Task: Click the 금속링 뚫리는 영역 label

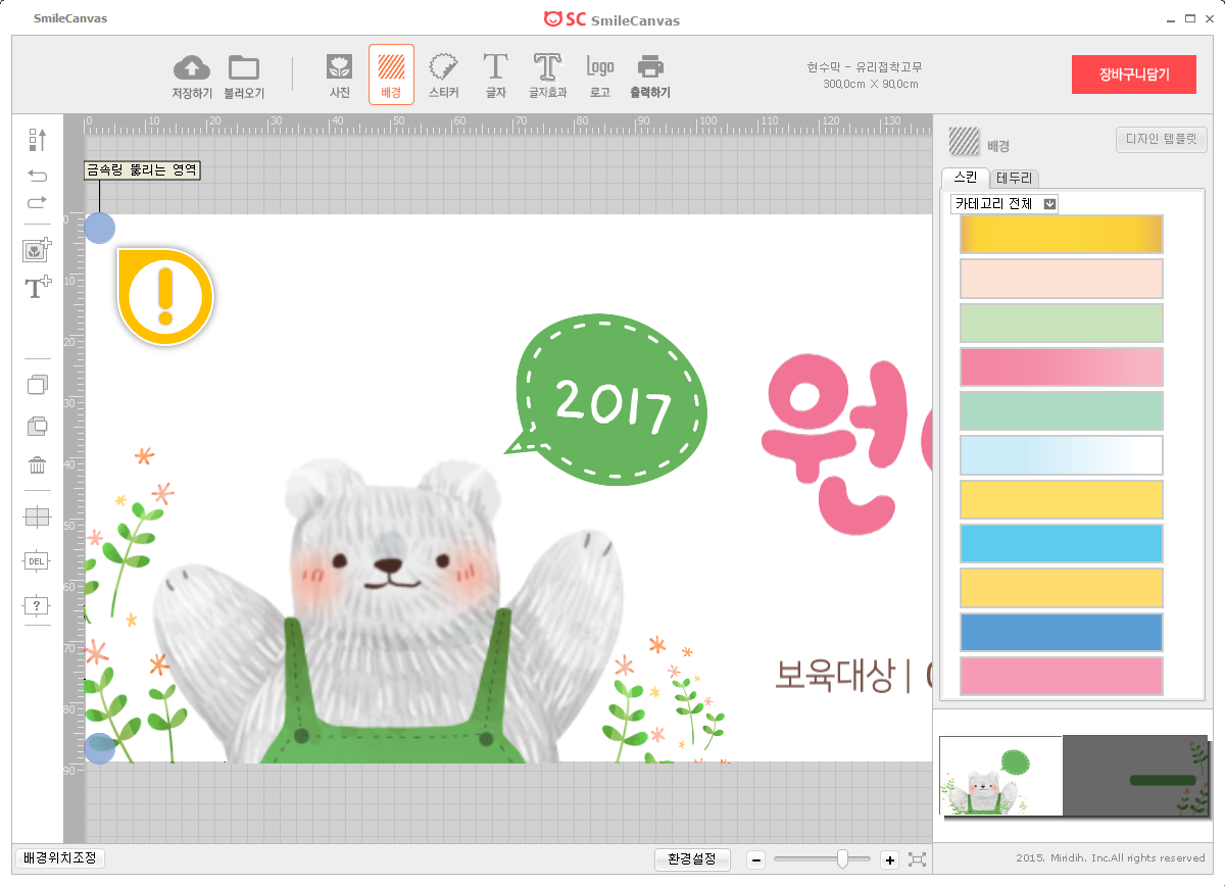Action: [x=142, y=171]
